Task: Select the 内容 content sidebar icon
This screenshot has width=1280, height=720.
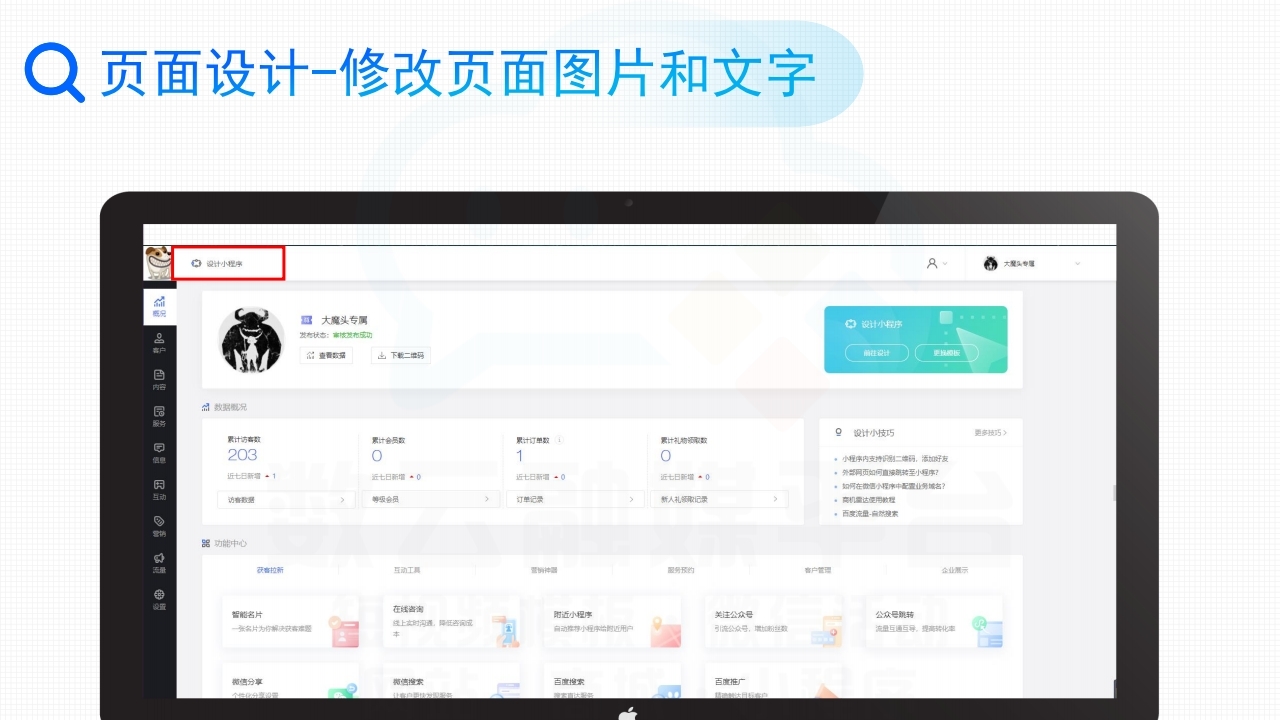Action: (159, 379)
